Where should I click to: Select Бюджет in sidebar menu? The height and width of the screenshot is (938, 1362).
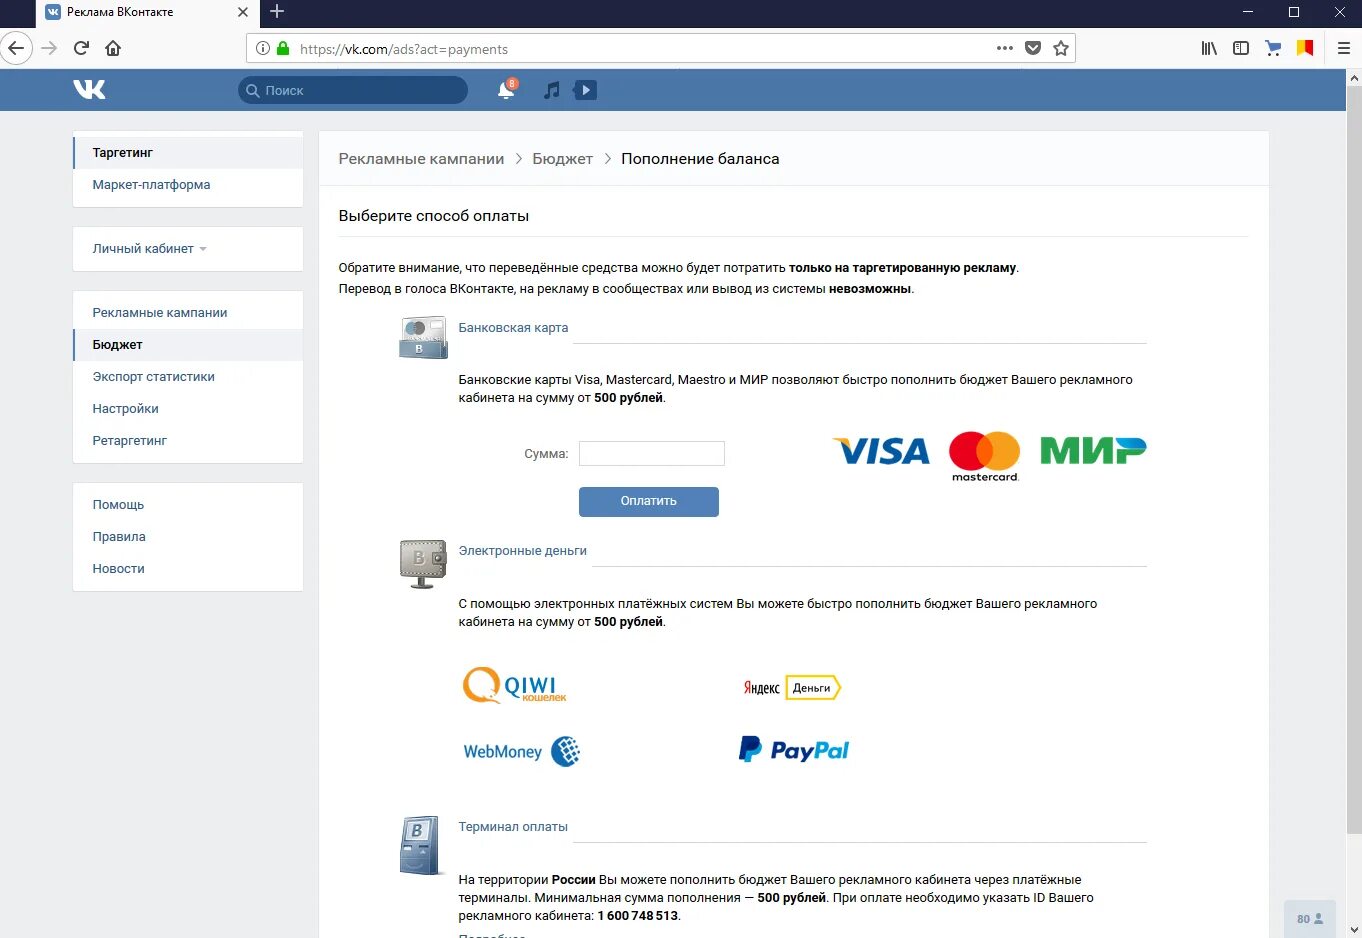188,345
